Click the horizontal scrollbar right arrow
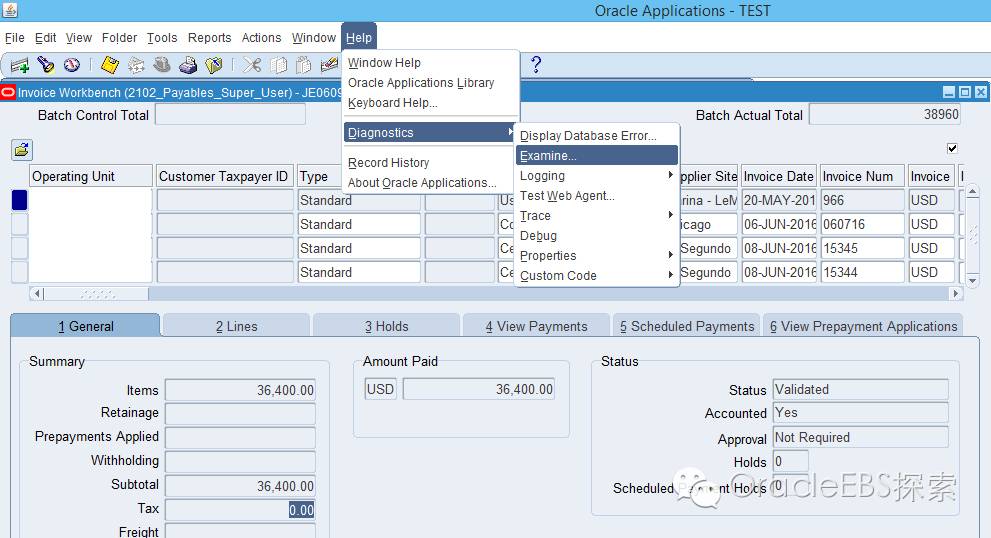 coord(956,293)
